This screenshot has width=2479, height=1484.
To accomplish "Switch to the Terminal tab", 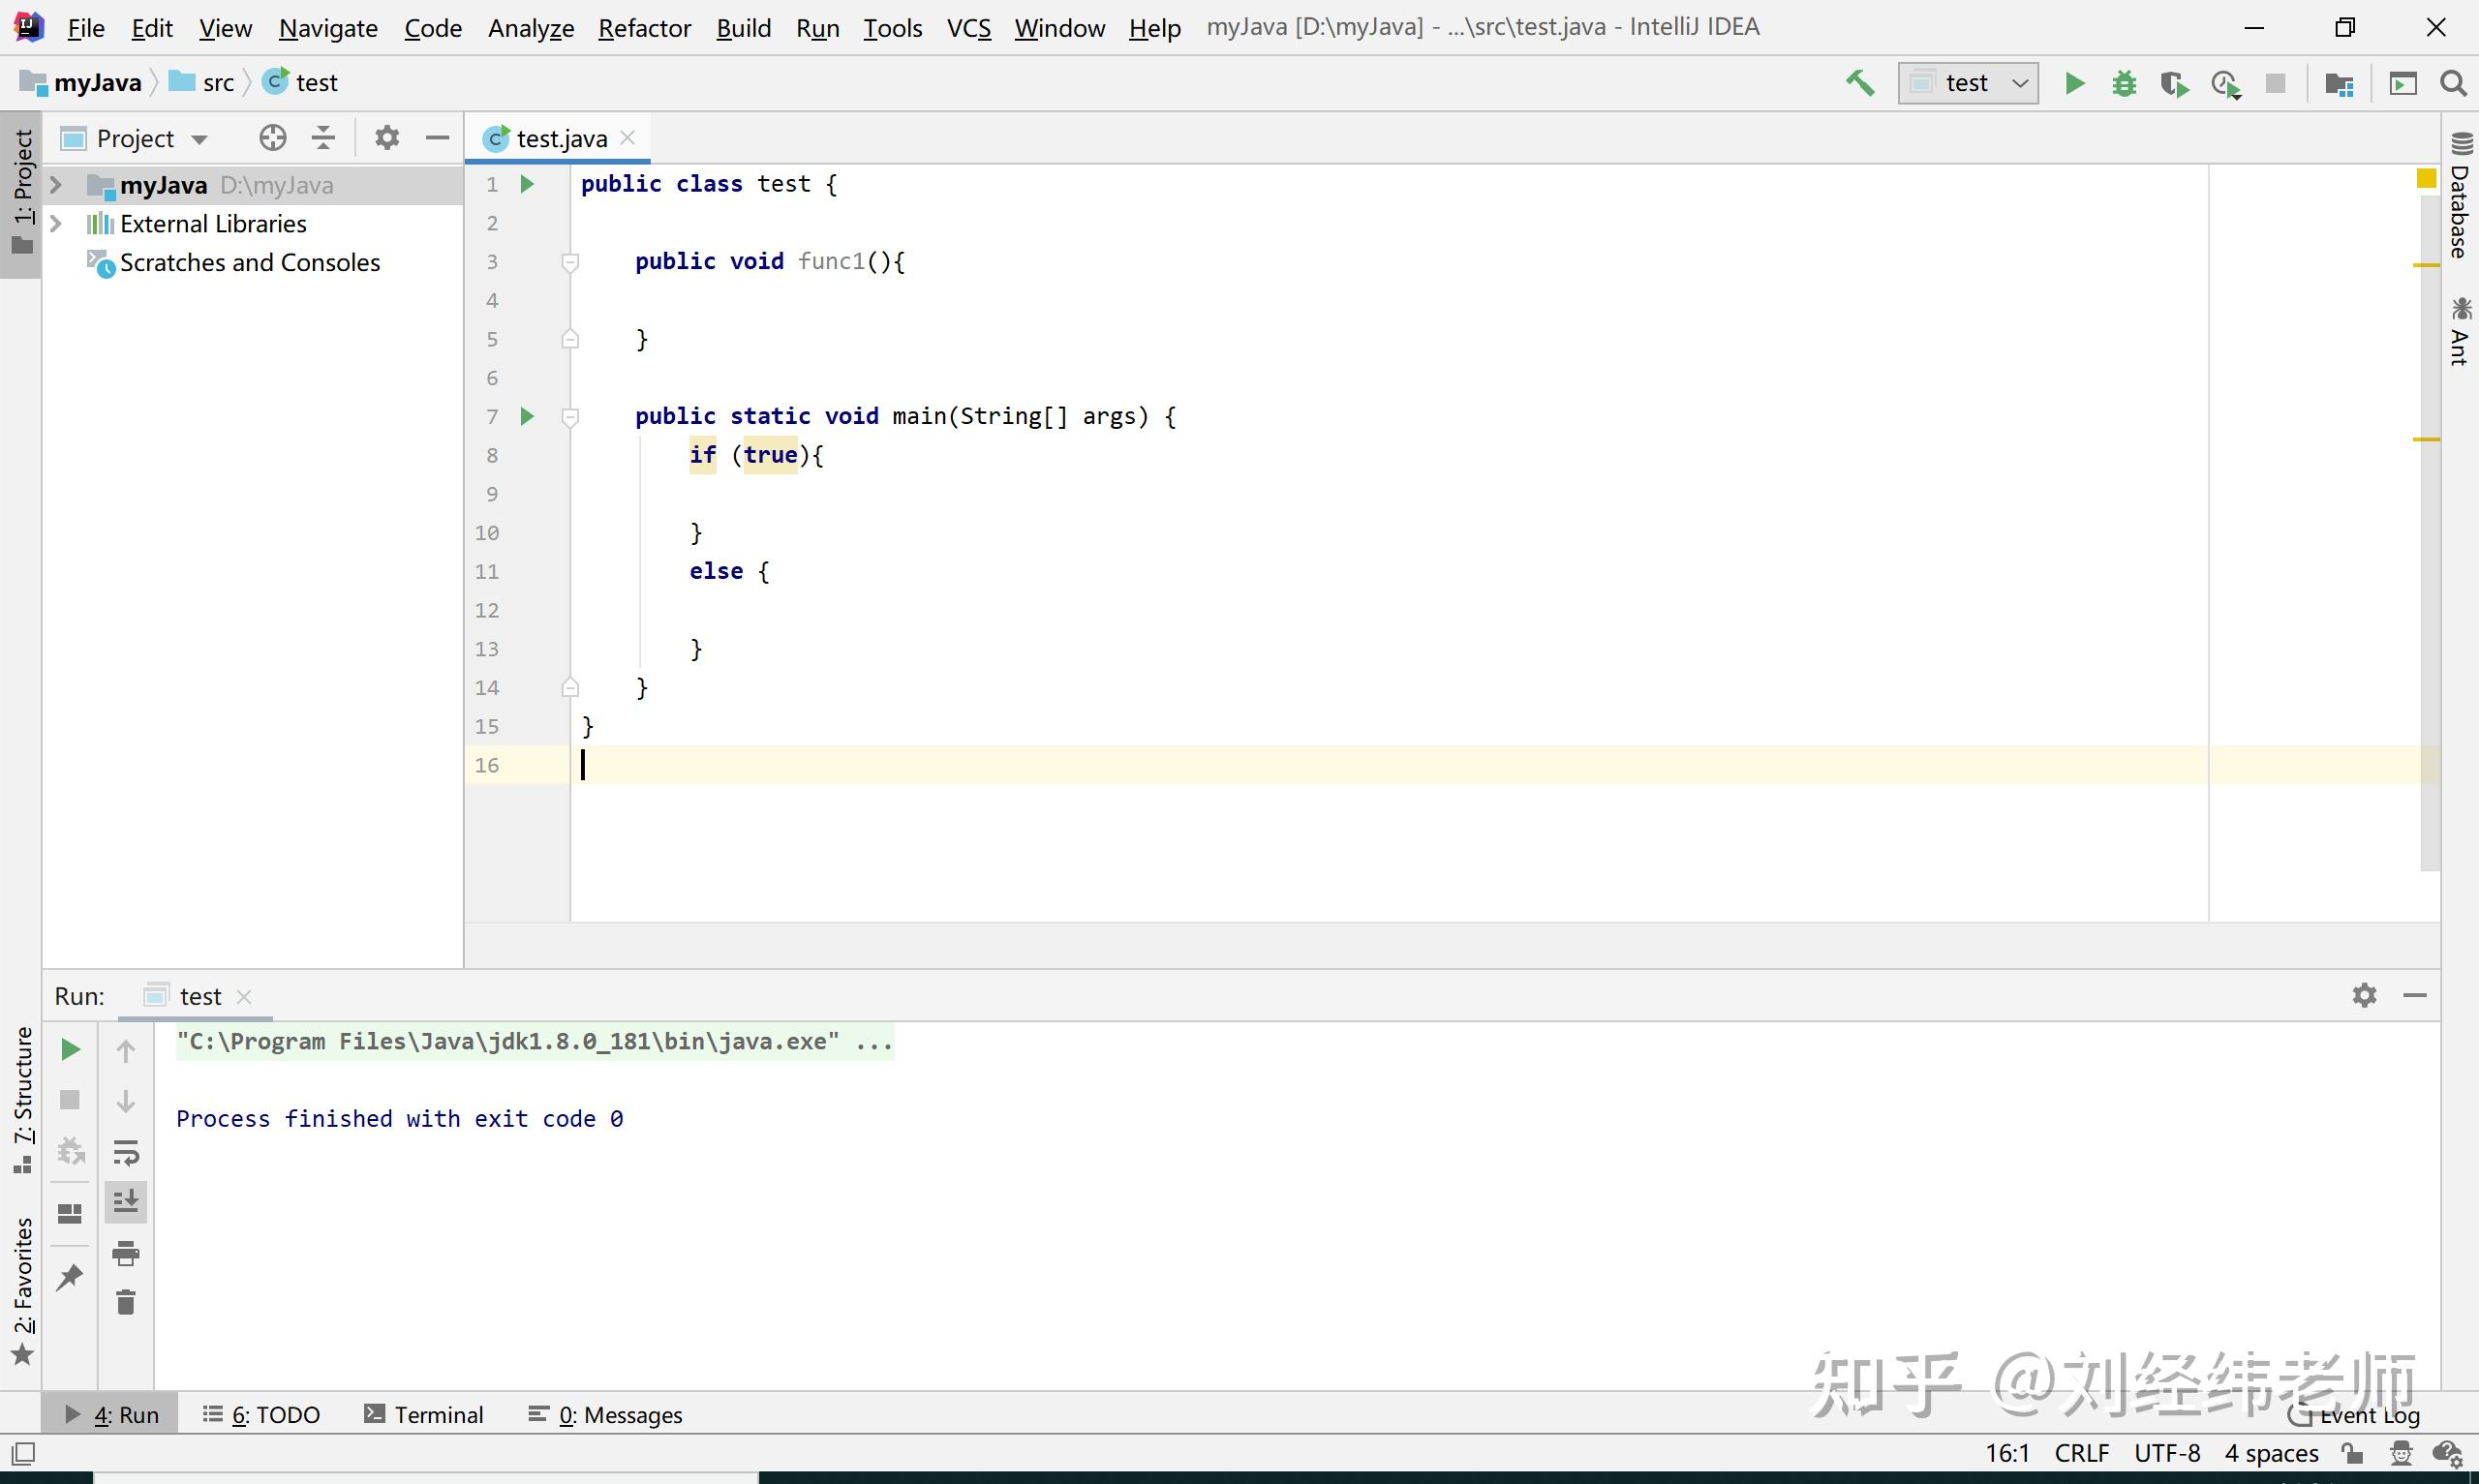I will point(424,1414).
